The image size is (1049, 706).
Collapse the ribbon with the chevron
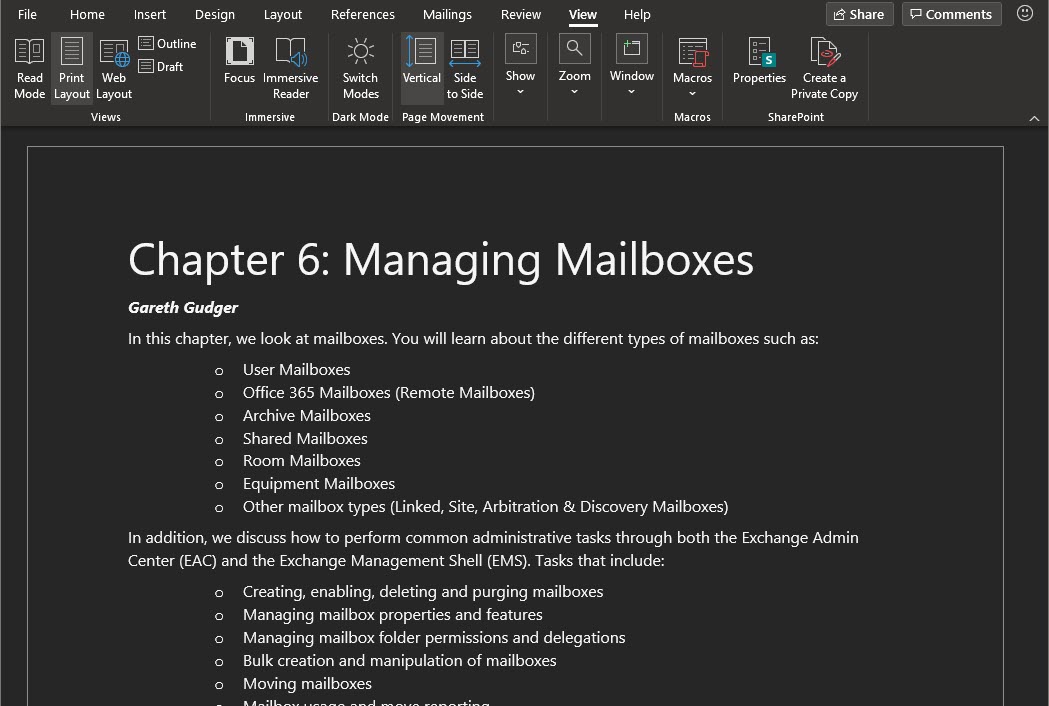1035,117
